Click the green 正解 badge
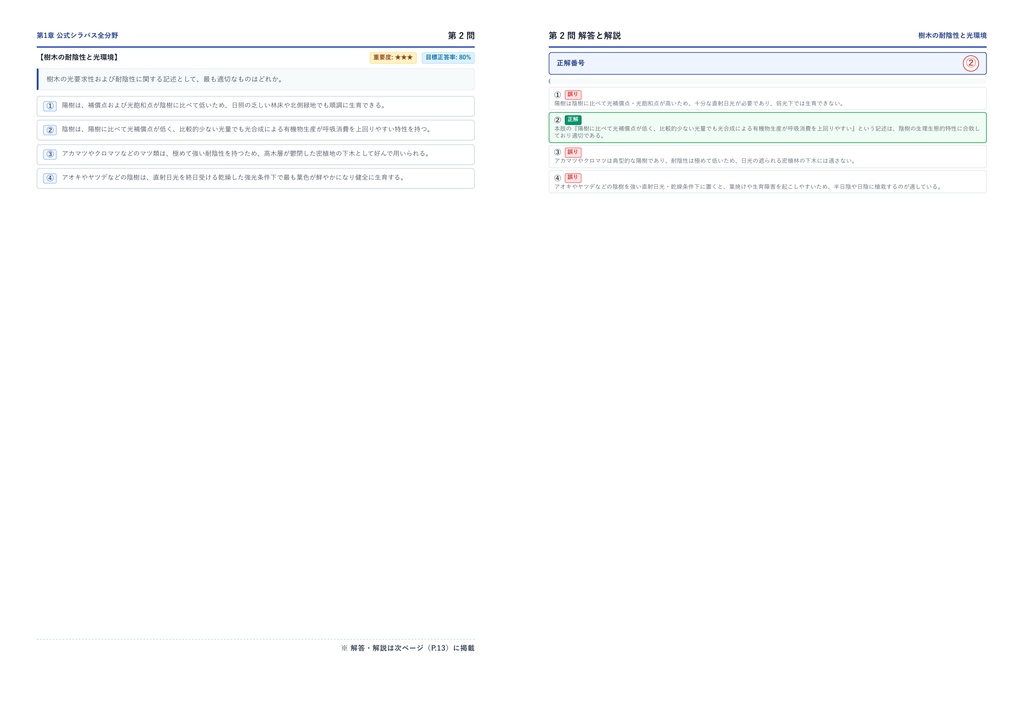The image size is (1024, 724). click(573, 119)
